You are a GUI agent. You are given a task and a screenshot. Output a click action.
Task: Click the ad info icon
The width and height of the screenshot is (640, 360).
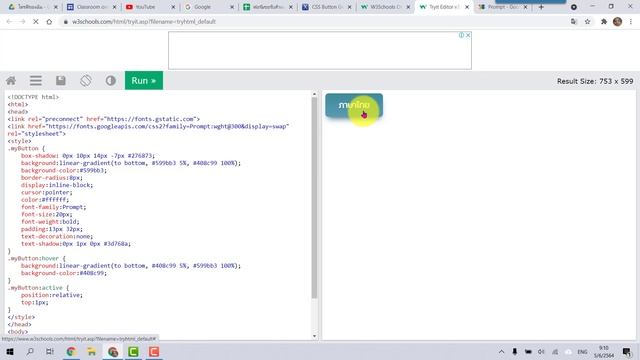(461, 35)
